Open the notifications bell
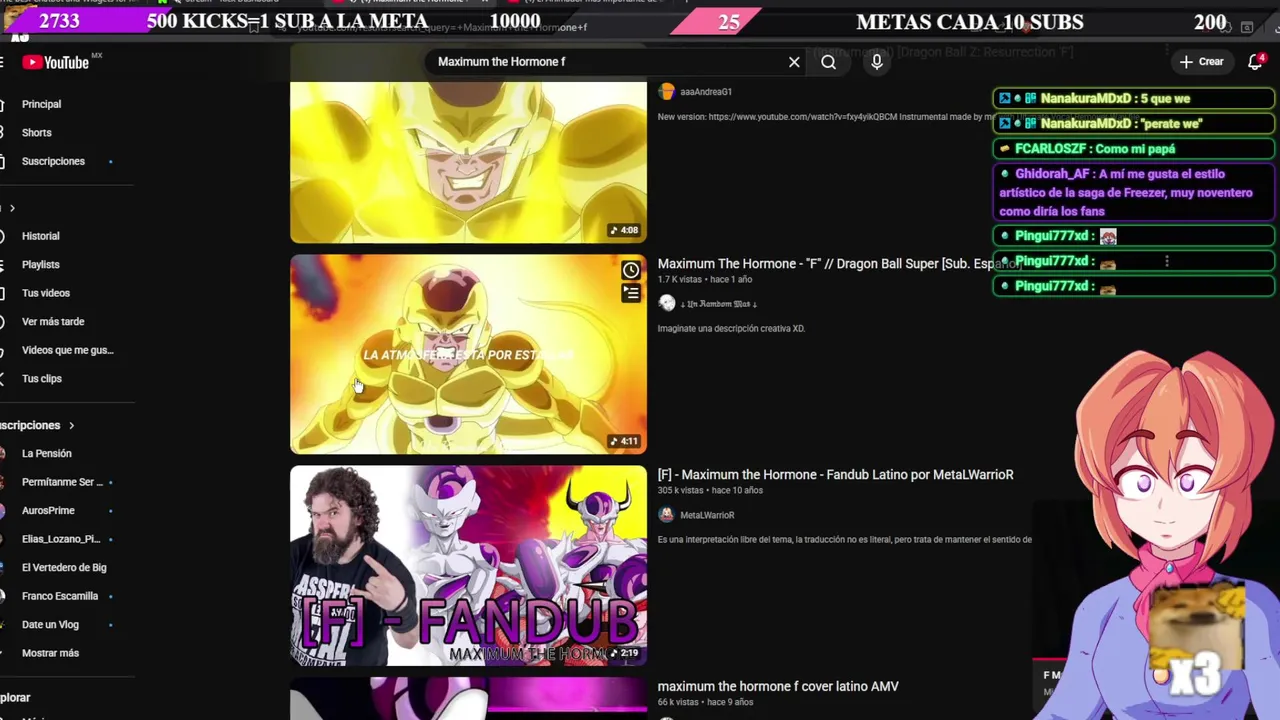The height and width of the screenshot is (720, 1280). click(1256, 62)
